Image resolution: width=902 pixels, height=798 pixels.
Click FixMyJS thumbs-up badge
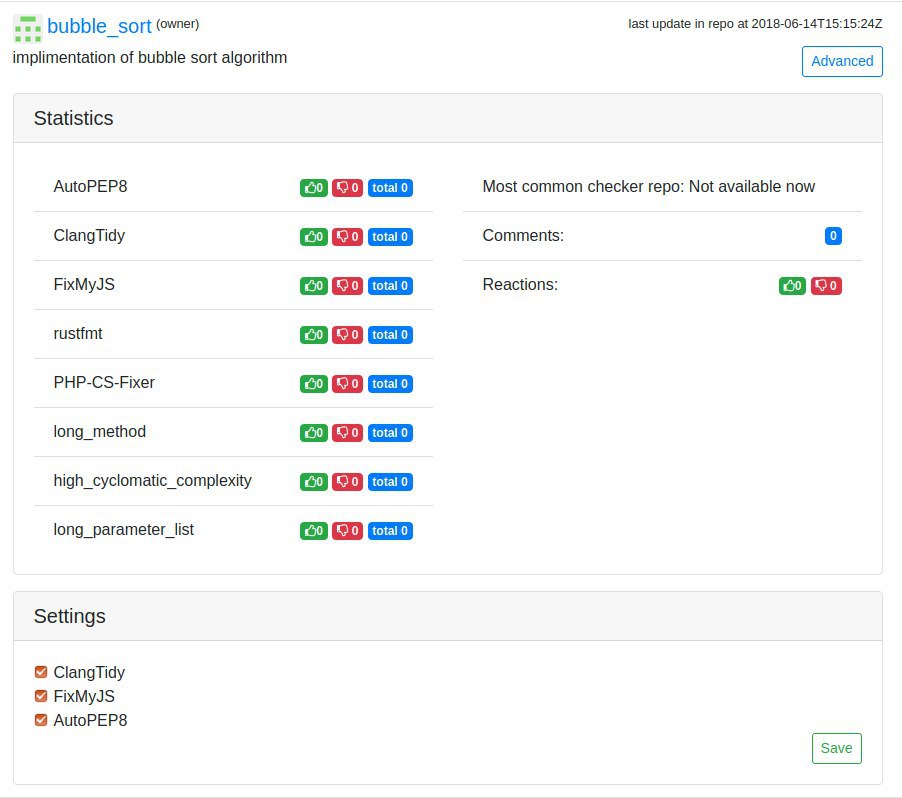tap(314, 285)
